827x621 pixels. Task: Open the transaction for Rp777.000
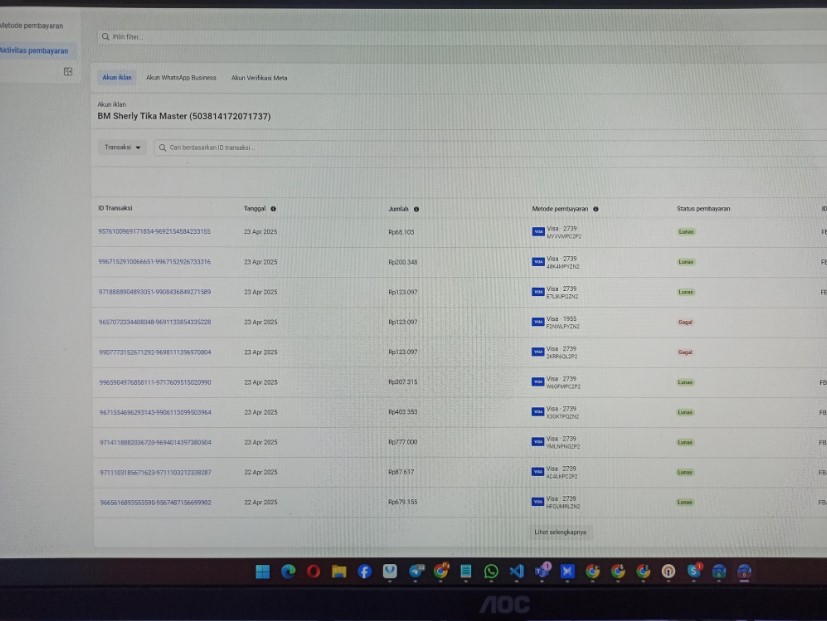(155, 442)
